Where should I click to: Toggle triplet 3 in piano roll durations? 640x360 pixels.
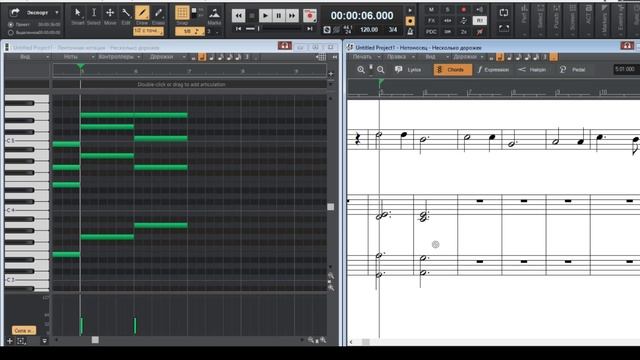tap(247, 57)
